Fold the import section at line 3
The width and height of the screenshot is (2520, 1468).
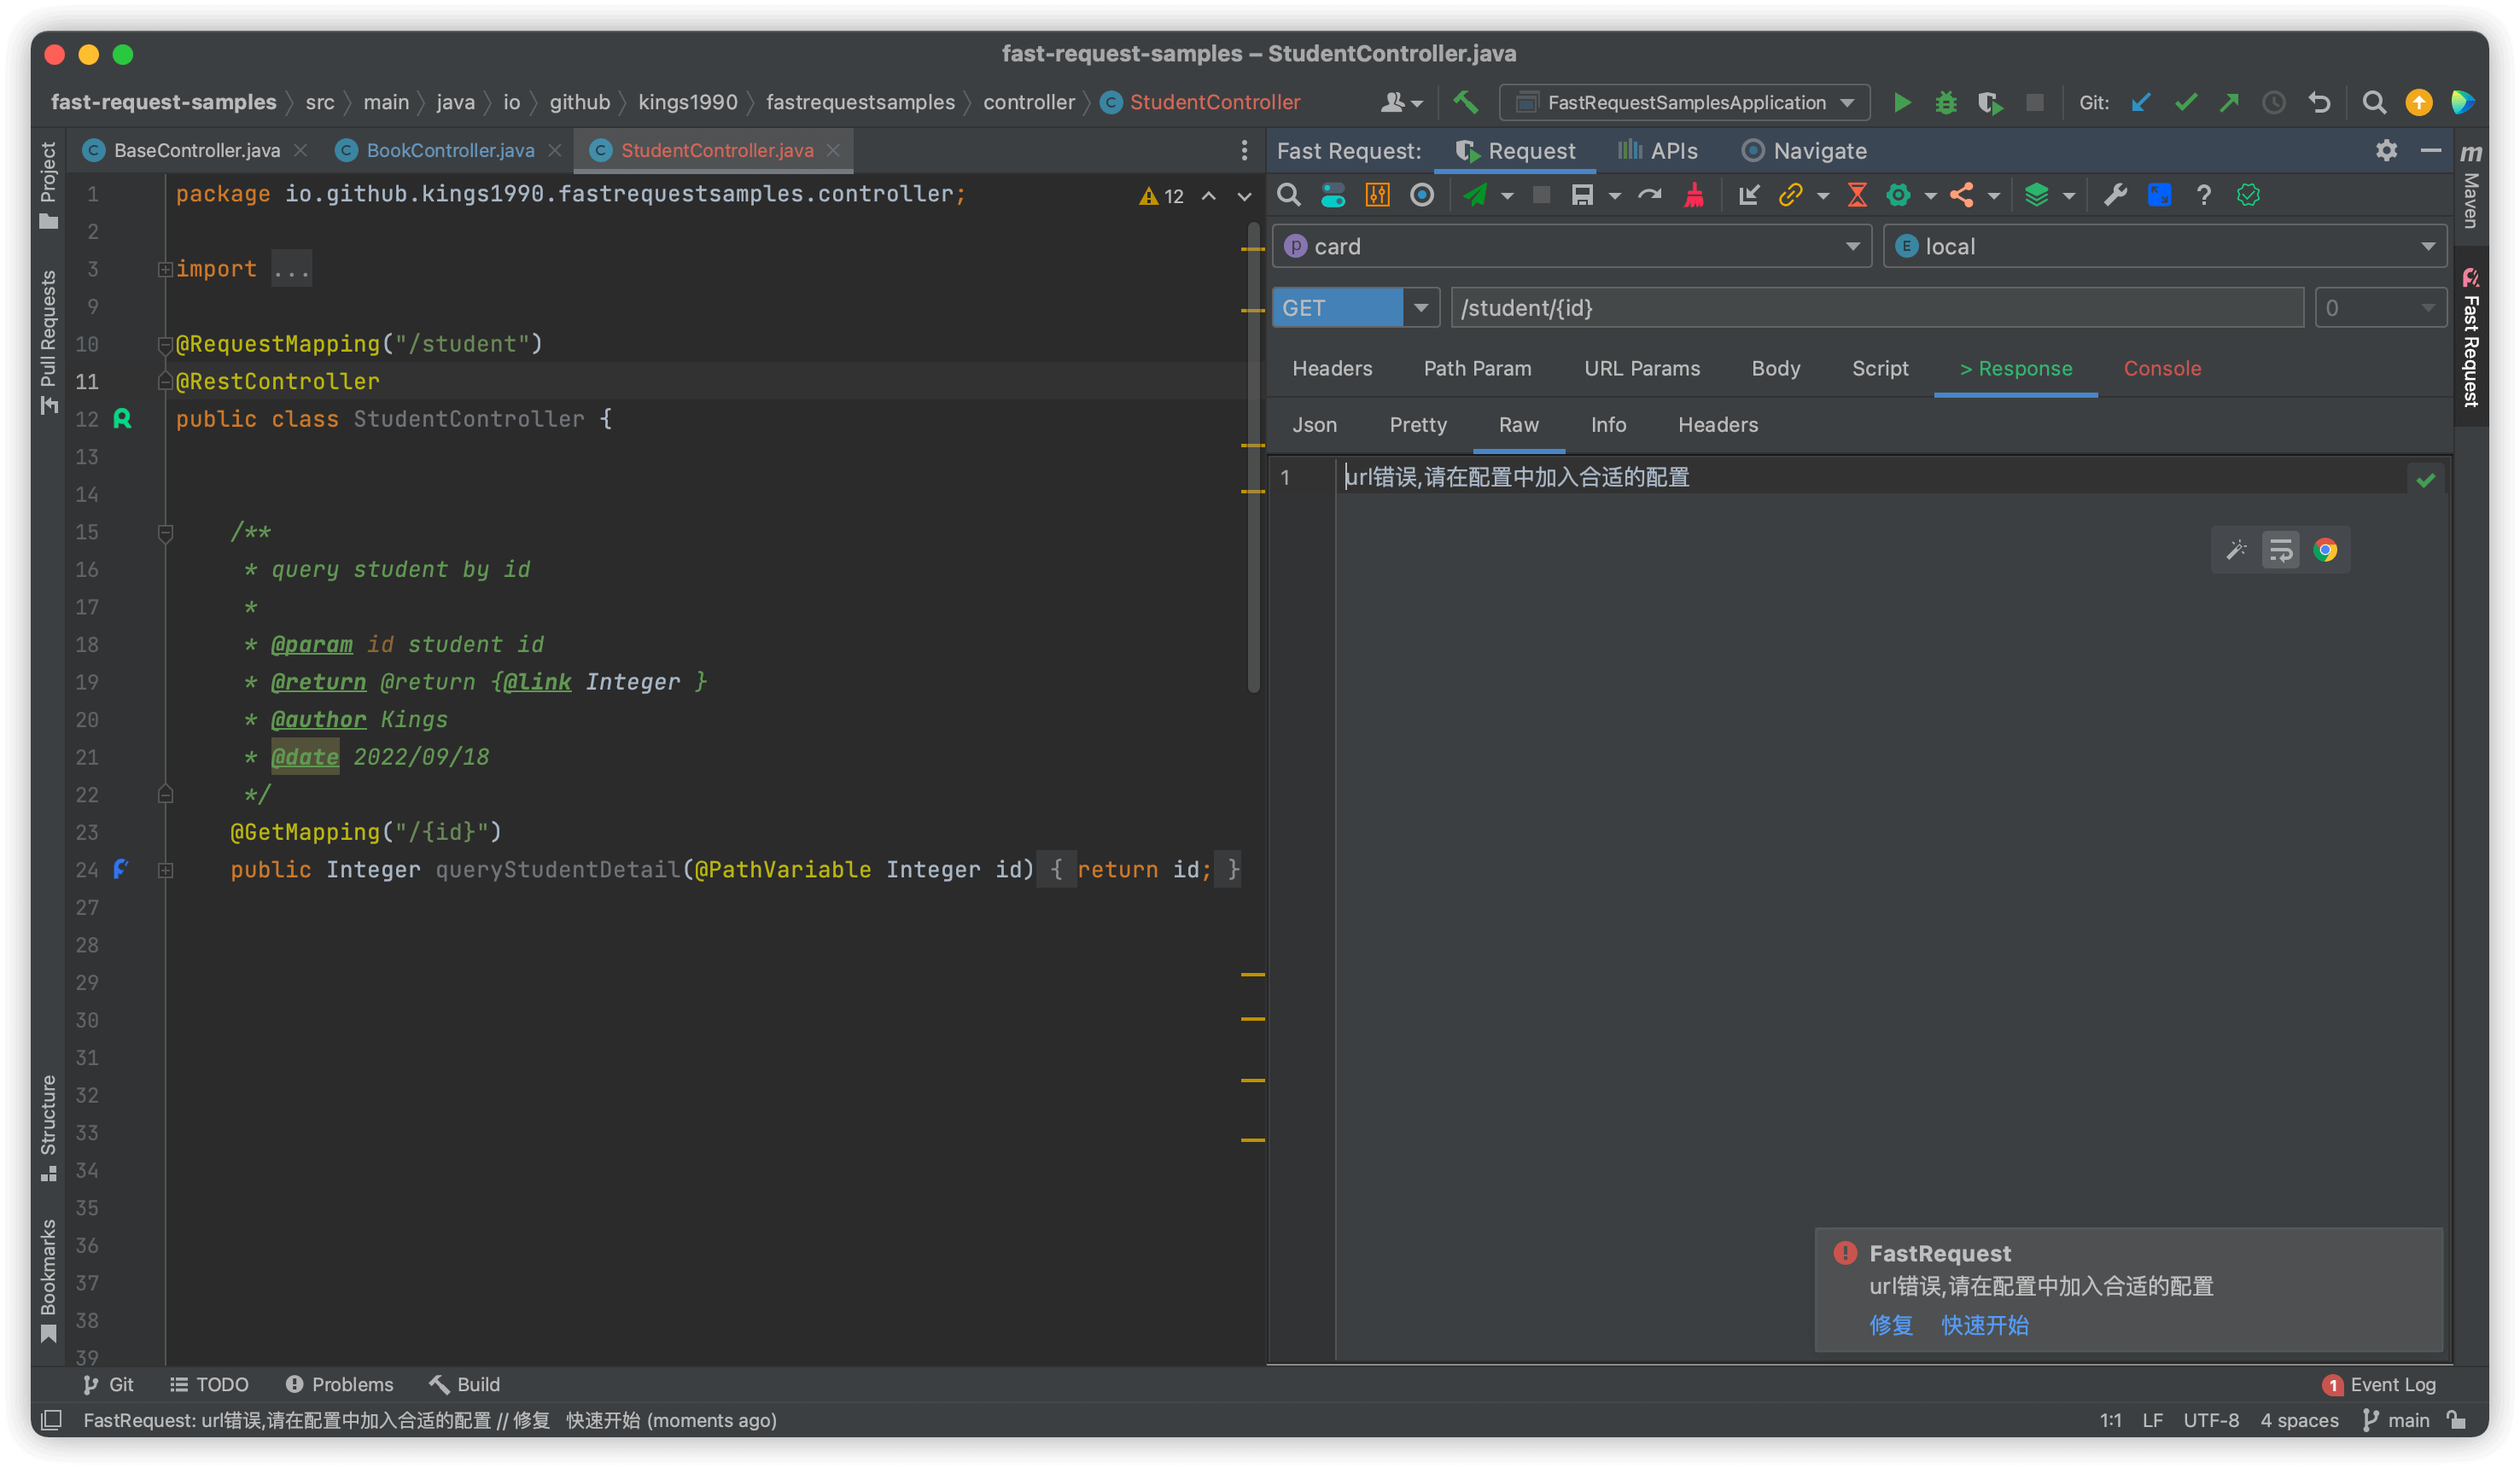click(x=165, y=269)
